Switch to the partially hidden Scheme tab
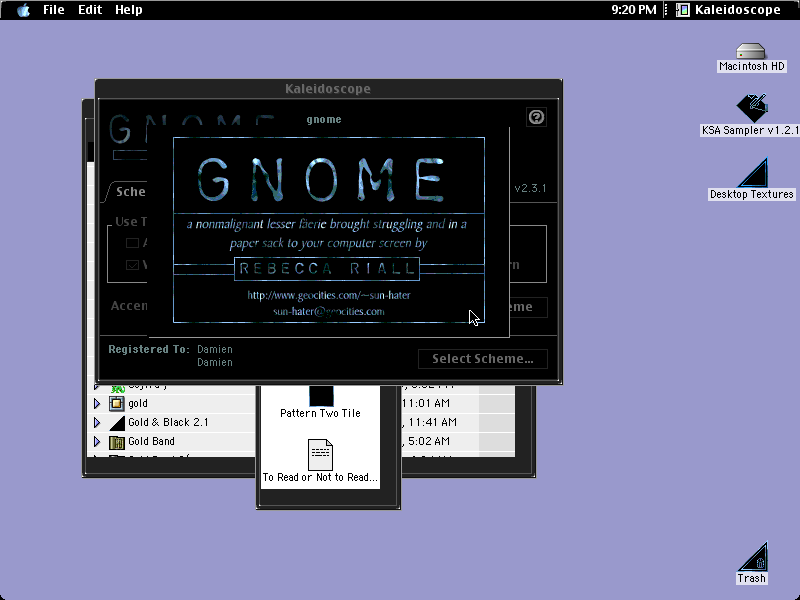 coord(127,192)
